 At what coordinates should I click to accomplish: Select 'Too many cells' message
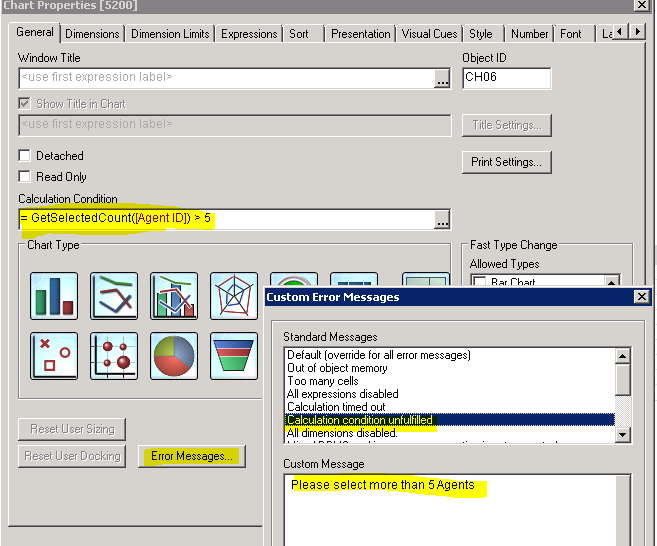(x=323, y=381)
